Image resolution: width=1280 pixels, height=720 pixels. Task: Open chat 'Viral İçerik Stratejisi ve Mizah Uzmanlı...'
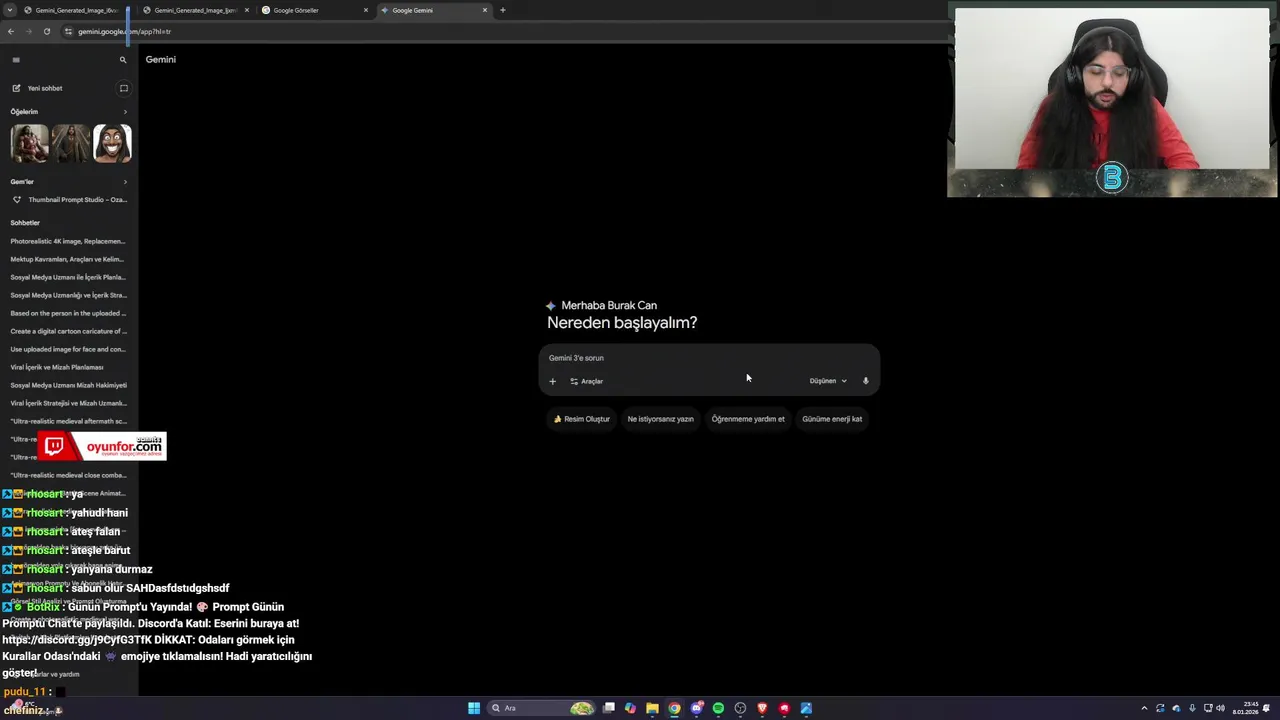pyautogui.click(x=68, y=403)
